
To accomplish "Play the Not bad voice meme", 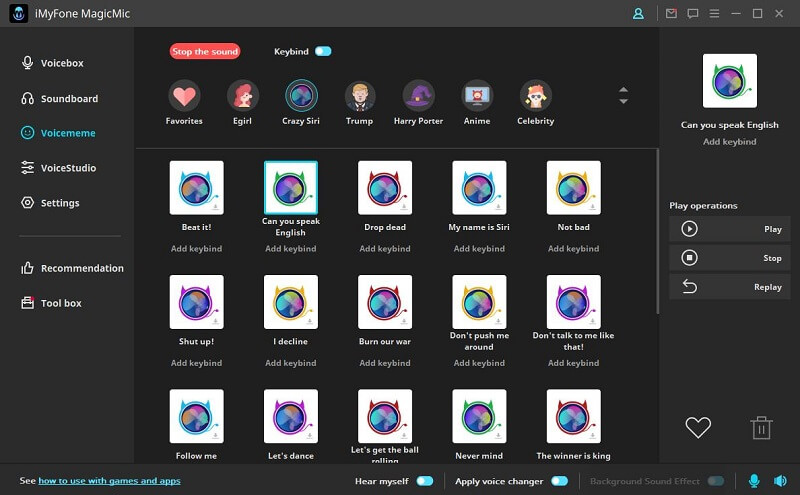I will pos(573,187).
